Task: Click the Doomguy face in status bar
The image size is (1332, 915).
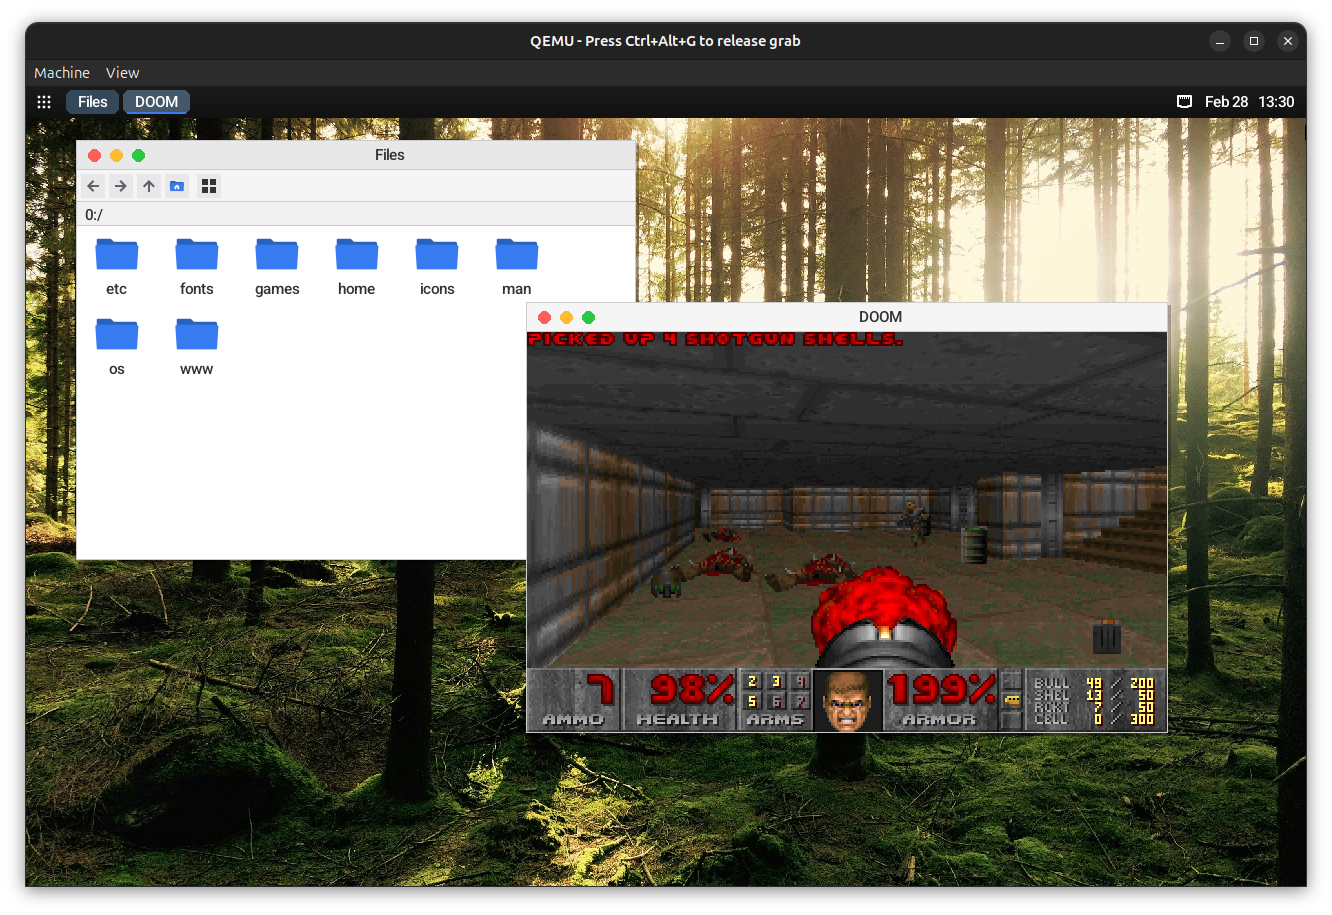Action: coord(848,700)
